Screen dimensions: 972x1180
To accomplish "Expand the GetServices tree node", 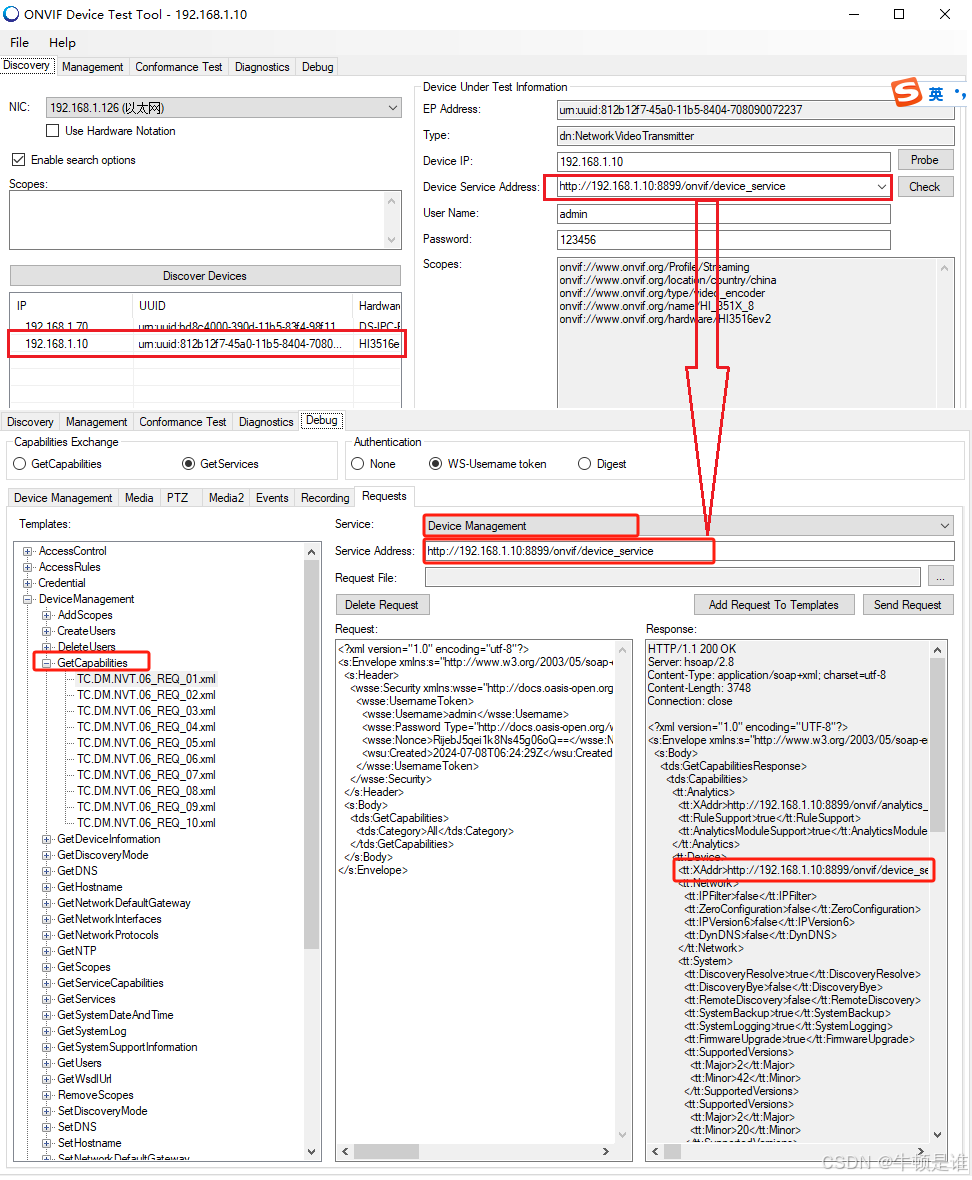I will tap(47, 999).
